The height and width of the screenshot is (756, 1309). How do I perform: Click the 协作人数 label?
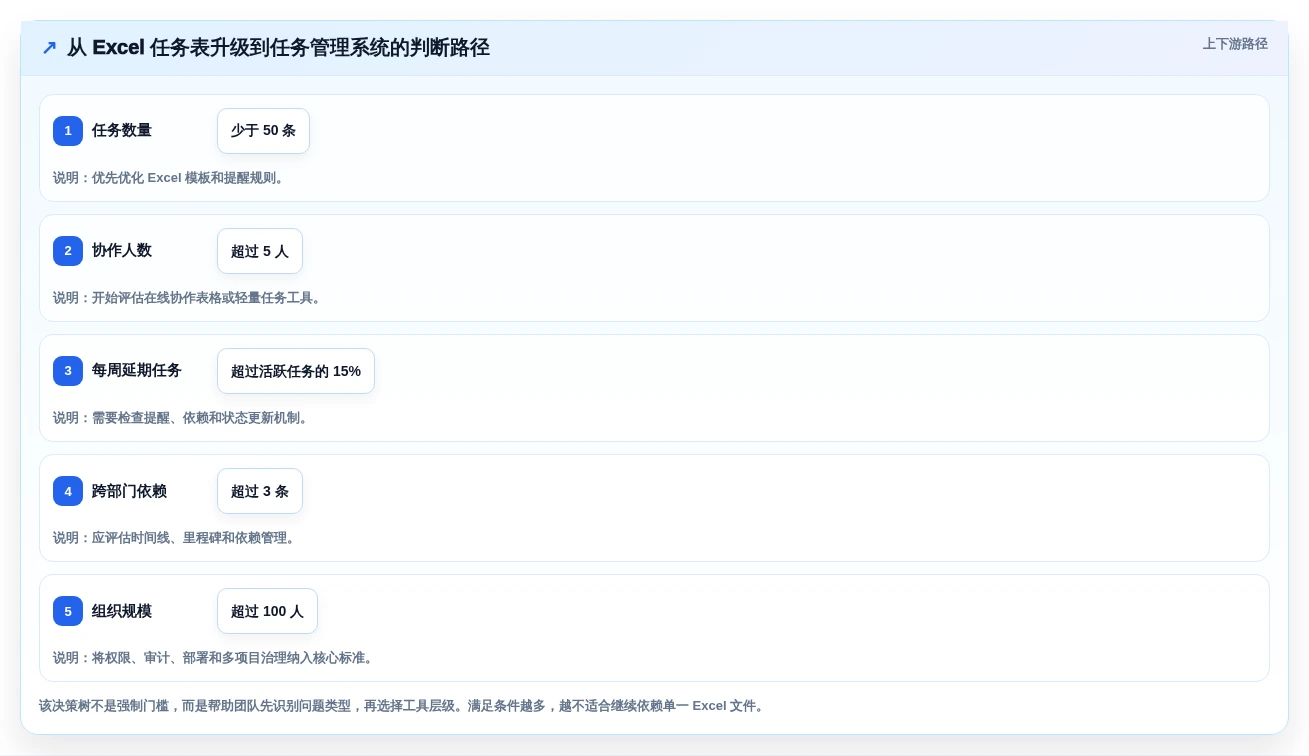pyautogui.click(x=122, y=251)
